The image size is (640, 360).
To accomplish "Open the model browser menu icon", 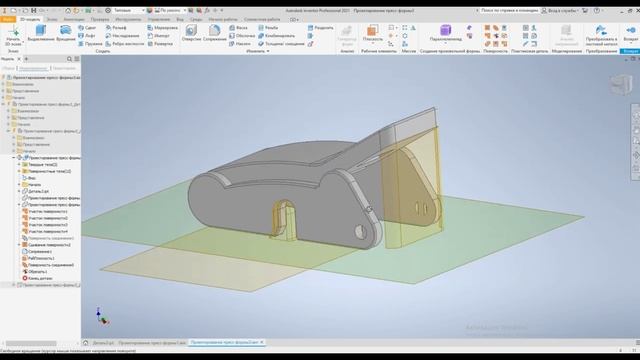I will tap(77, 59).
